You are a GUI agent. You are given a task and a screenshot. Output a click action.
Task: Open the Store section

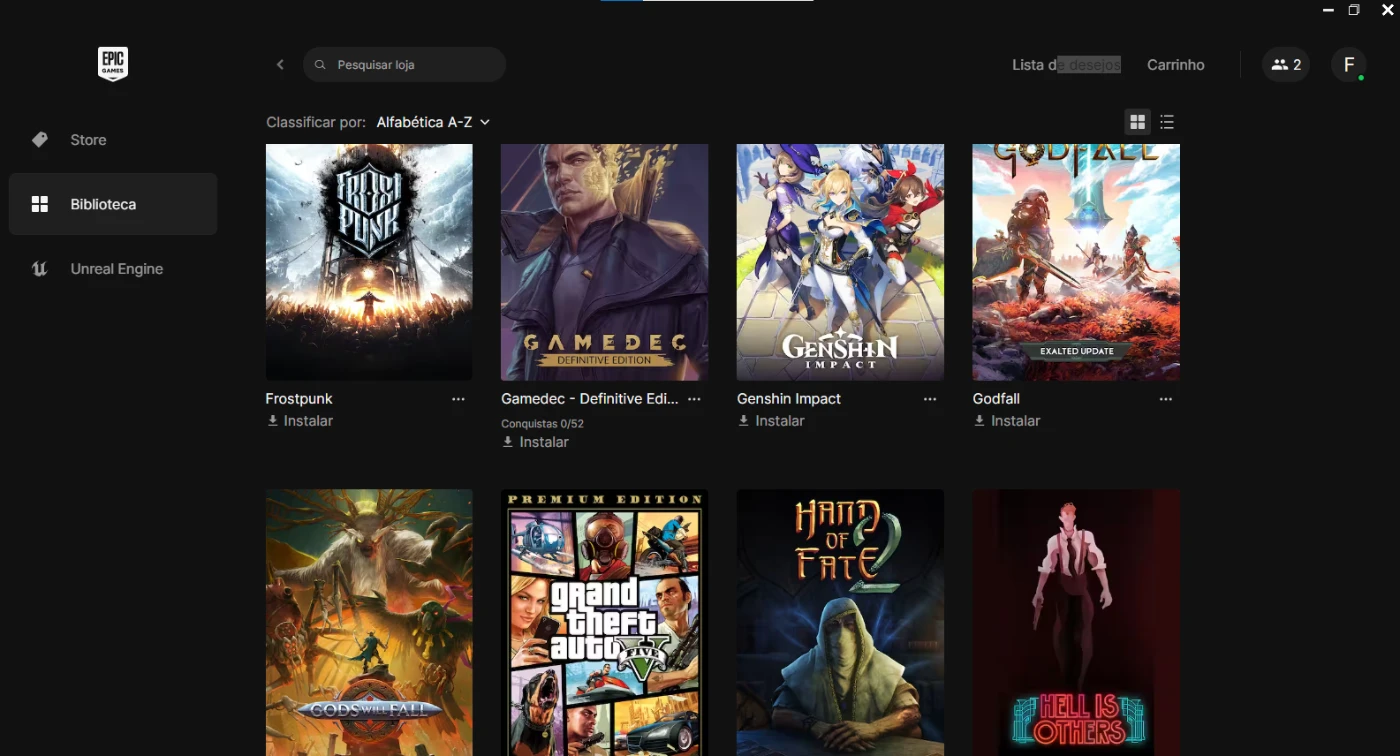[x=113, y=140]
